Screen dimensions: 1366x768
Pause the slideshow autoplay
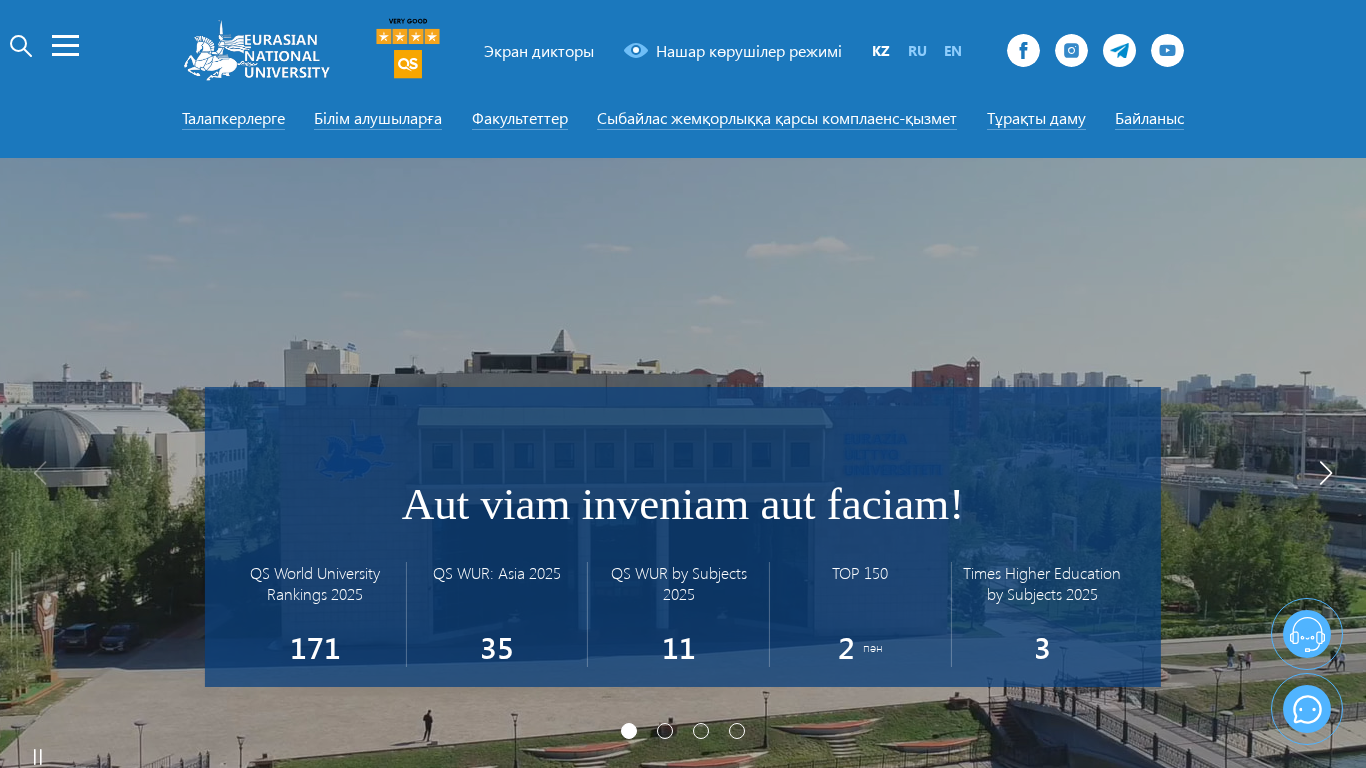coord(38,757)
